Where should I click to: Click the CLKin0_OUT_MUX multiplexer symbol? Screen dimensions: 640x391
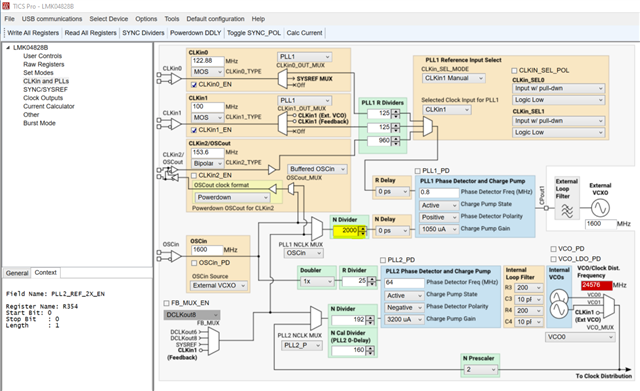(x=282, y=79)
